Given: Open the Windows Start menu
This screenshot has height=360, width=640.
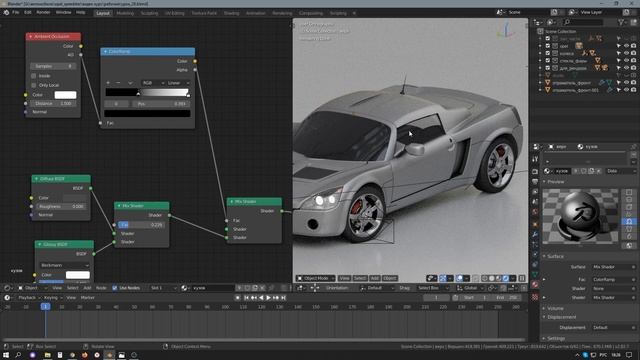Looking at the screenshot, I should pyautogui.click(x=6, y=355).
